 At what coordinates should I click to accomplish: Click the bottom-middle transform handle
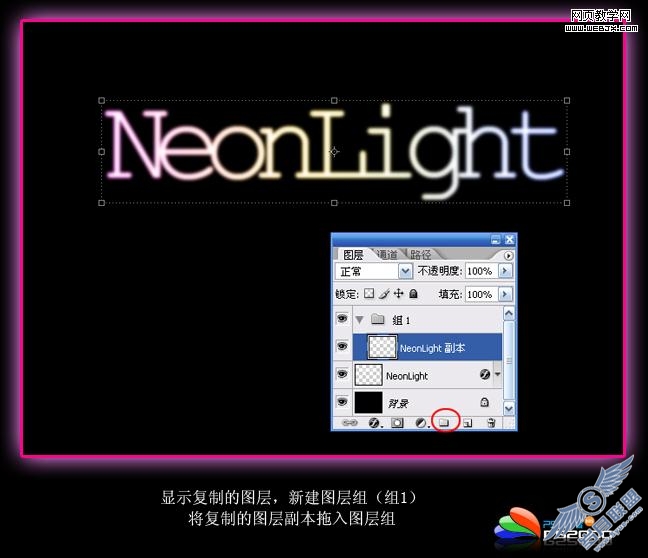click(x=334, y=203)
